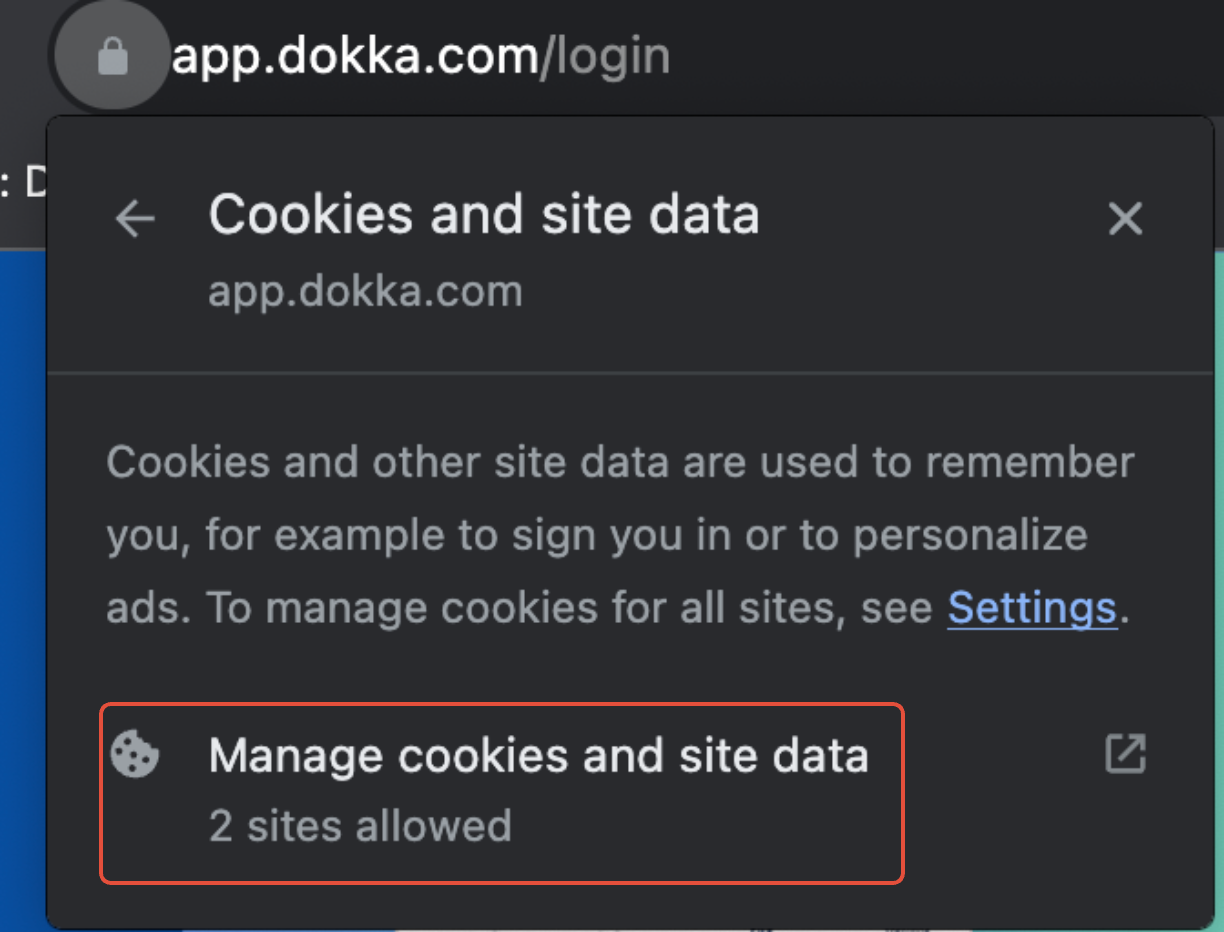The width and height of the screenshot is (1224, 932).
Task: Click the app.dokka.com domain in the address bar
Action: click(355, 58)
